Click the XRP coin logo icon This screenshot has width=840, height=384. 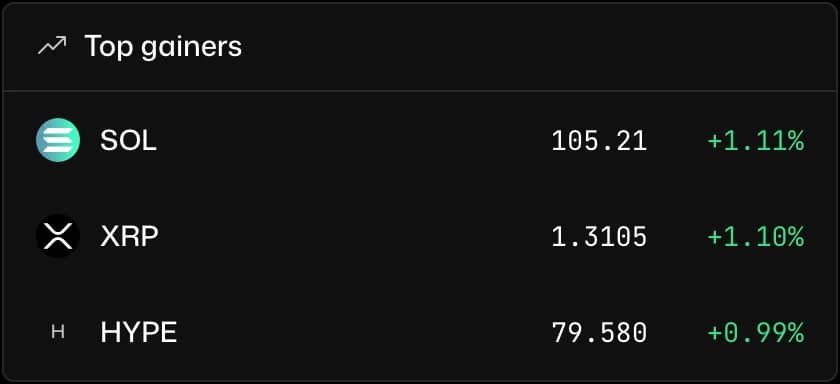point(58,236)
